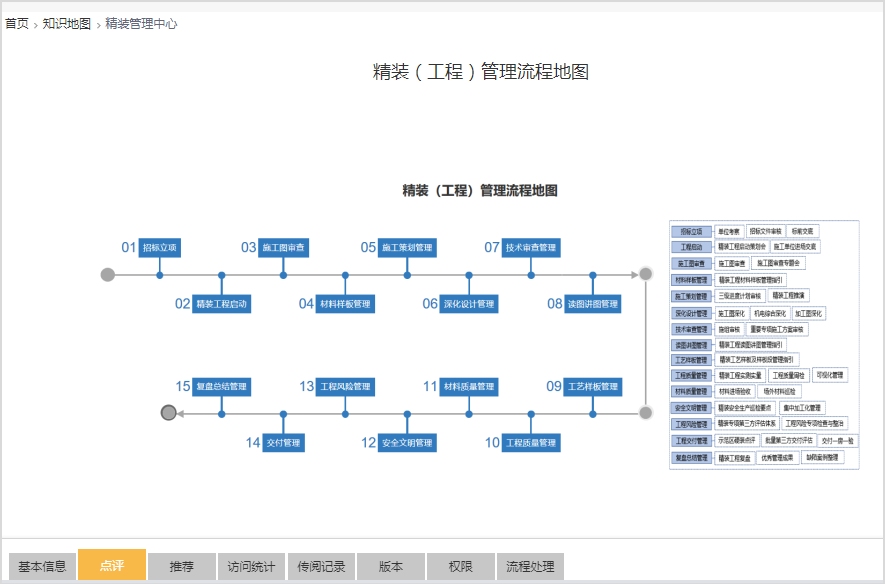Switch to the 基本信息 tab
Screen dimensions: 885x584
point(42,566)
